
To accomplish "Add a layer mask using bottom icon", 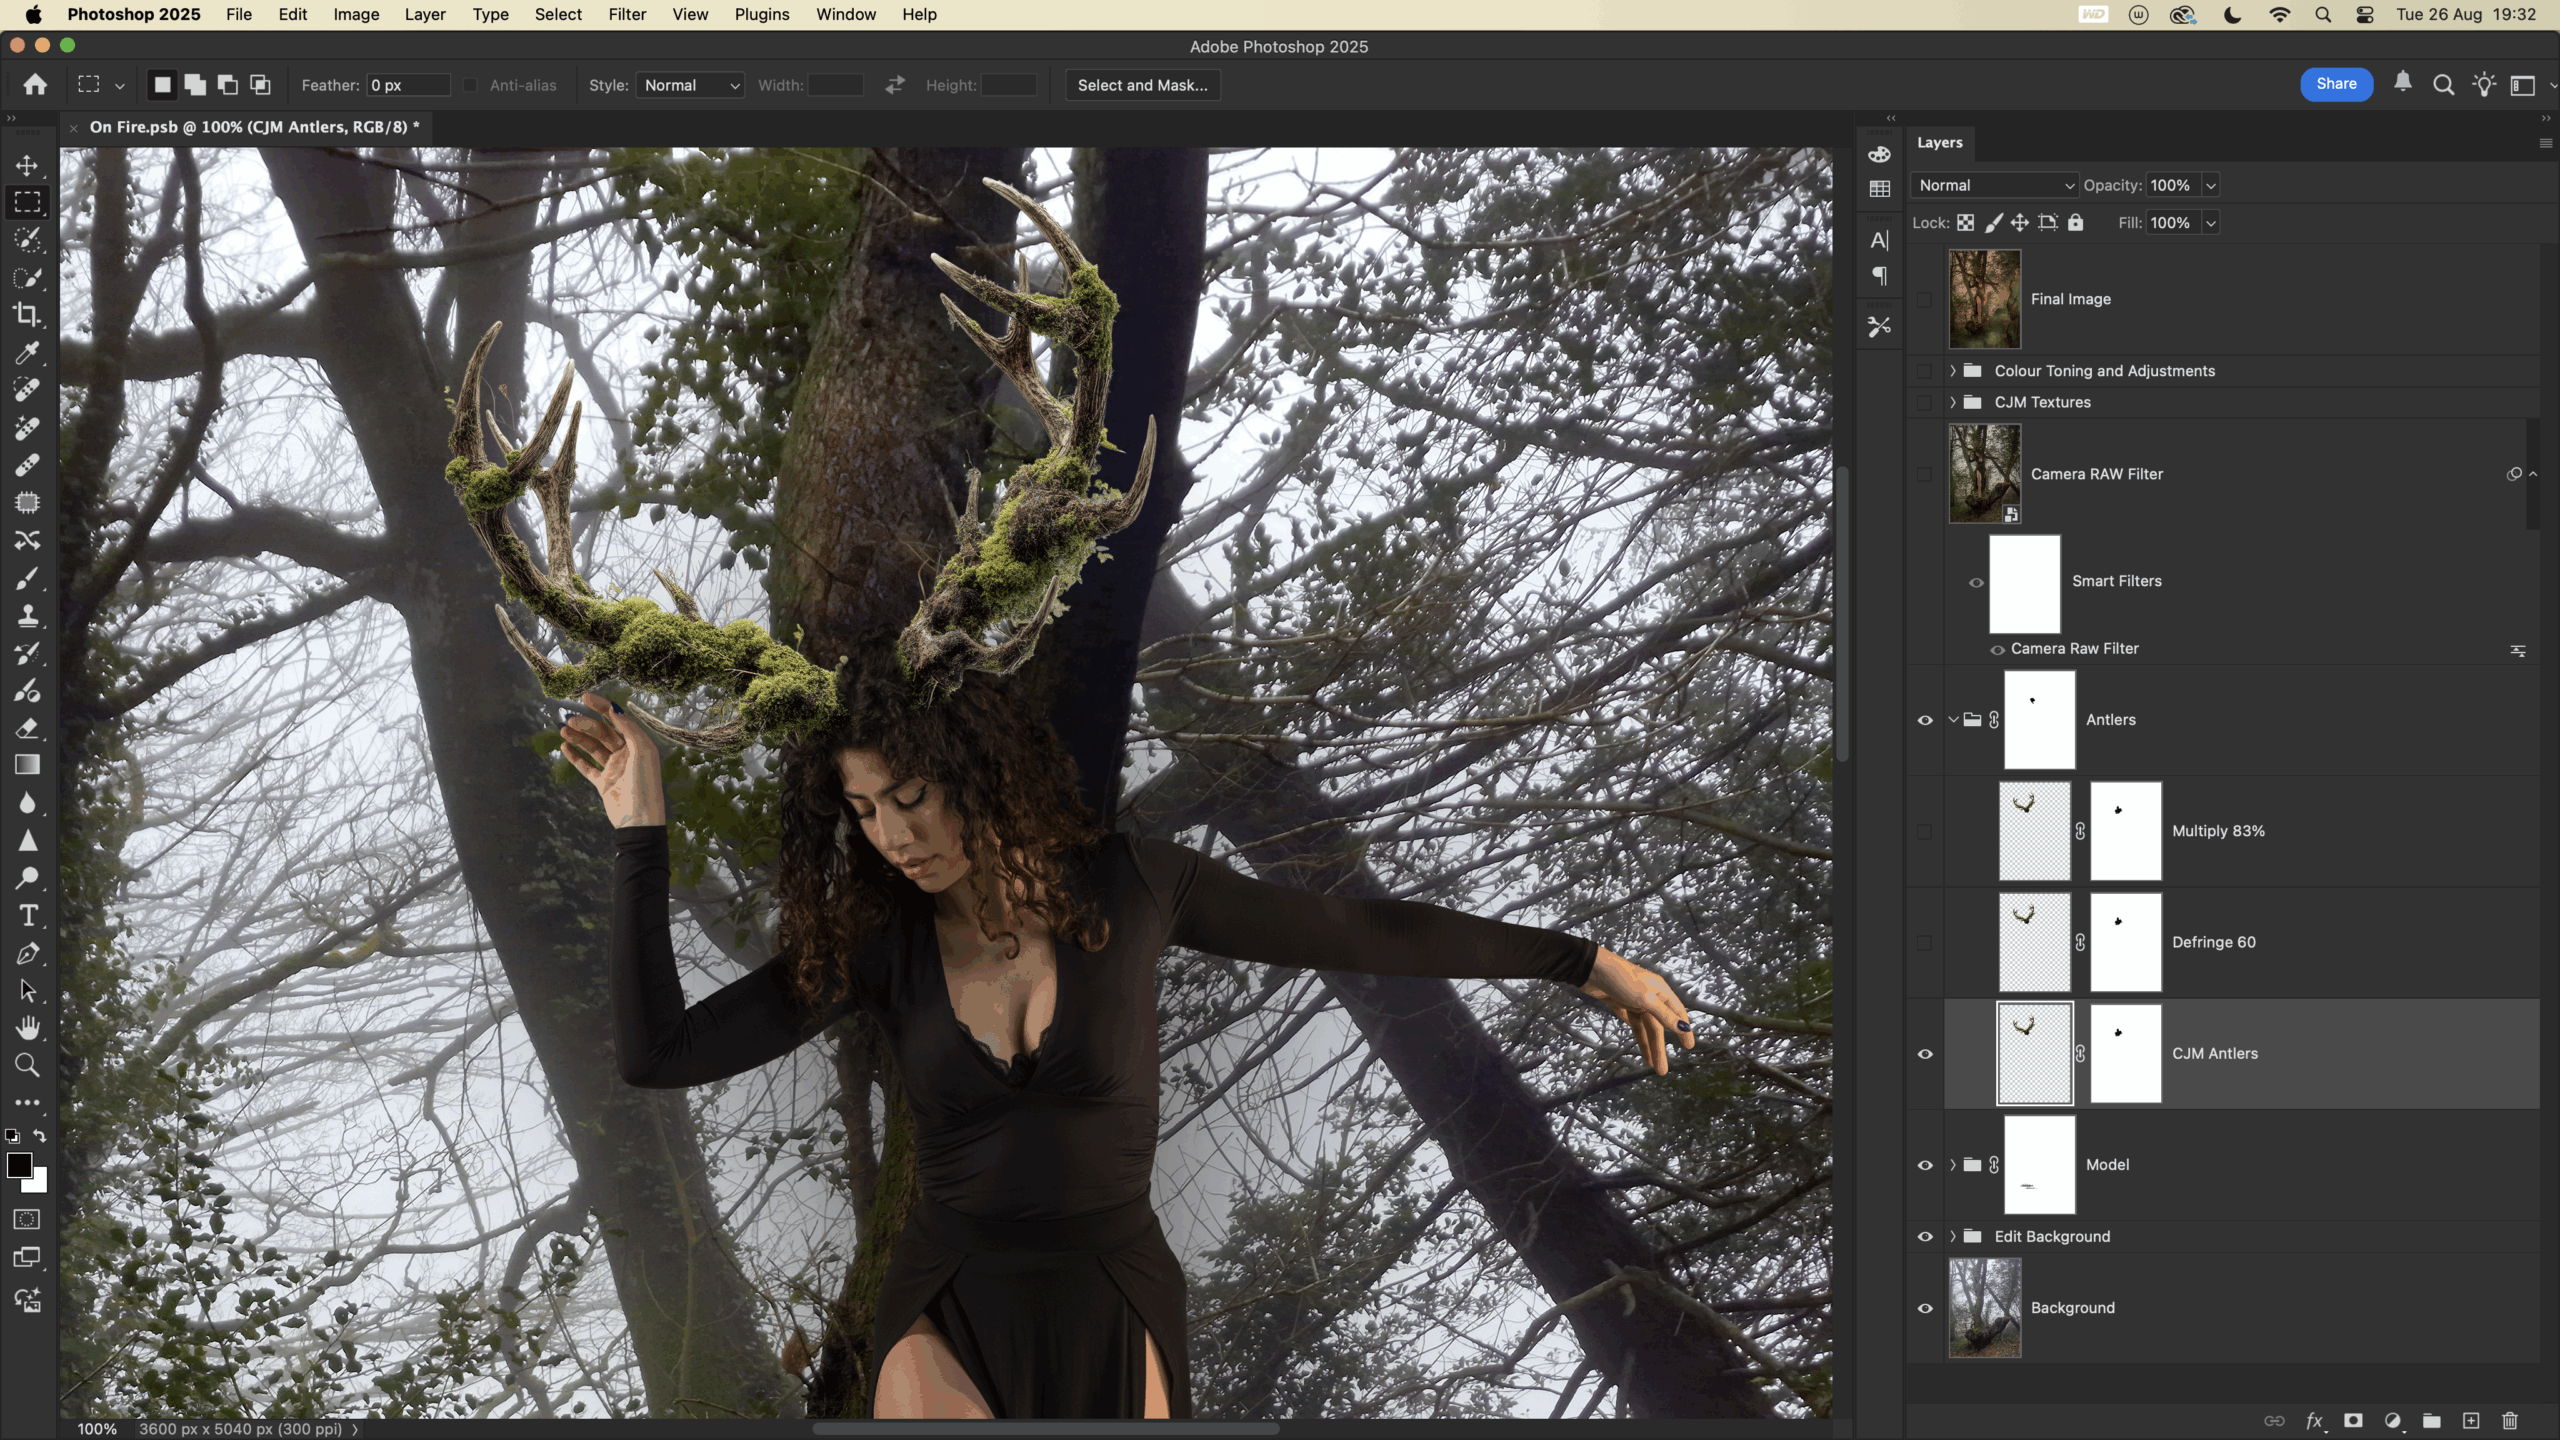I will [x=2353, y=1421].
